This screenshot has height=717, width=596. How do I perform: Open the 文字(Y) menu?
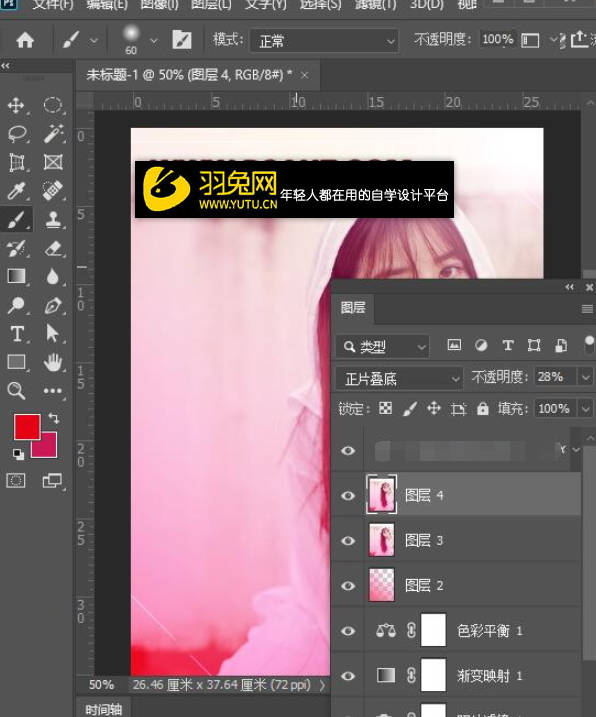click(266, 5)
